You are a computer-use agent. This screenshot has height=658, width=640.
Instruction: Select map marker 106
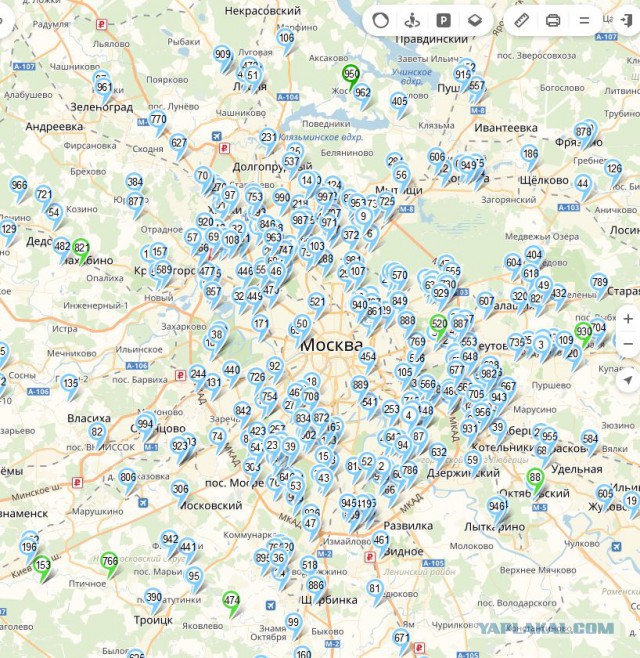286,38
